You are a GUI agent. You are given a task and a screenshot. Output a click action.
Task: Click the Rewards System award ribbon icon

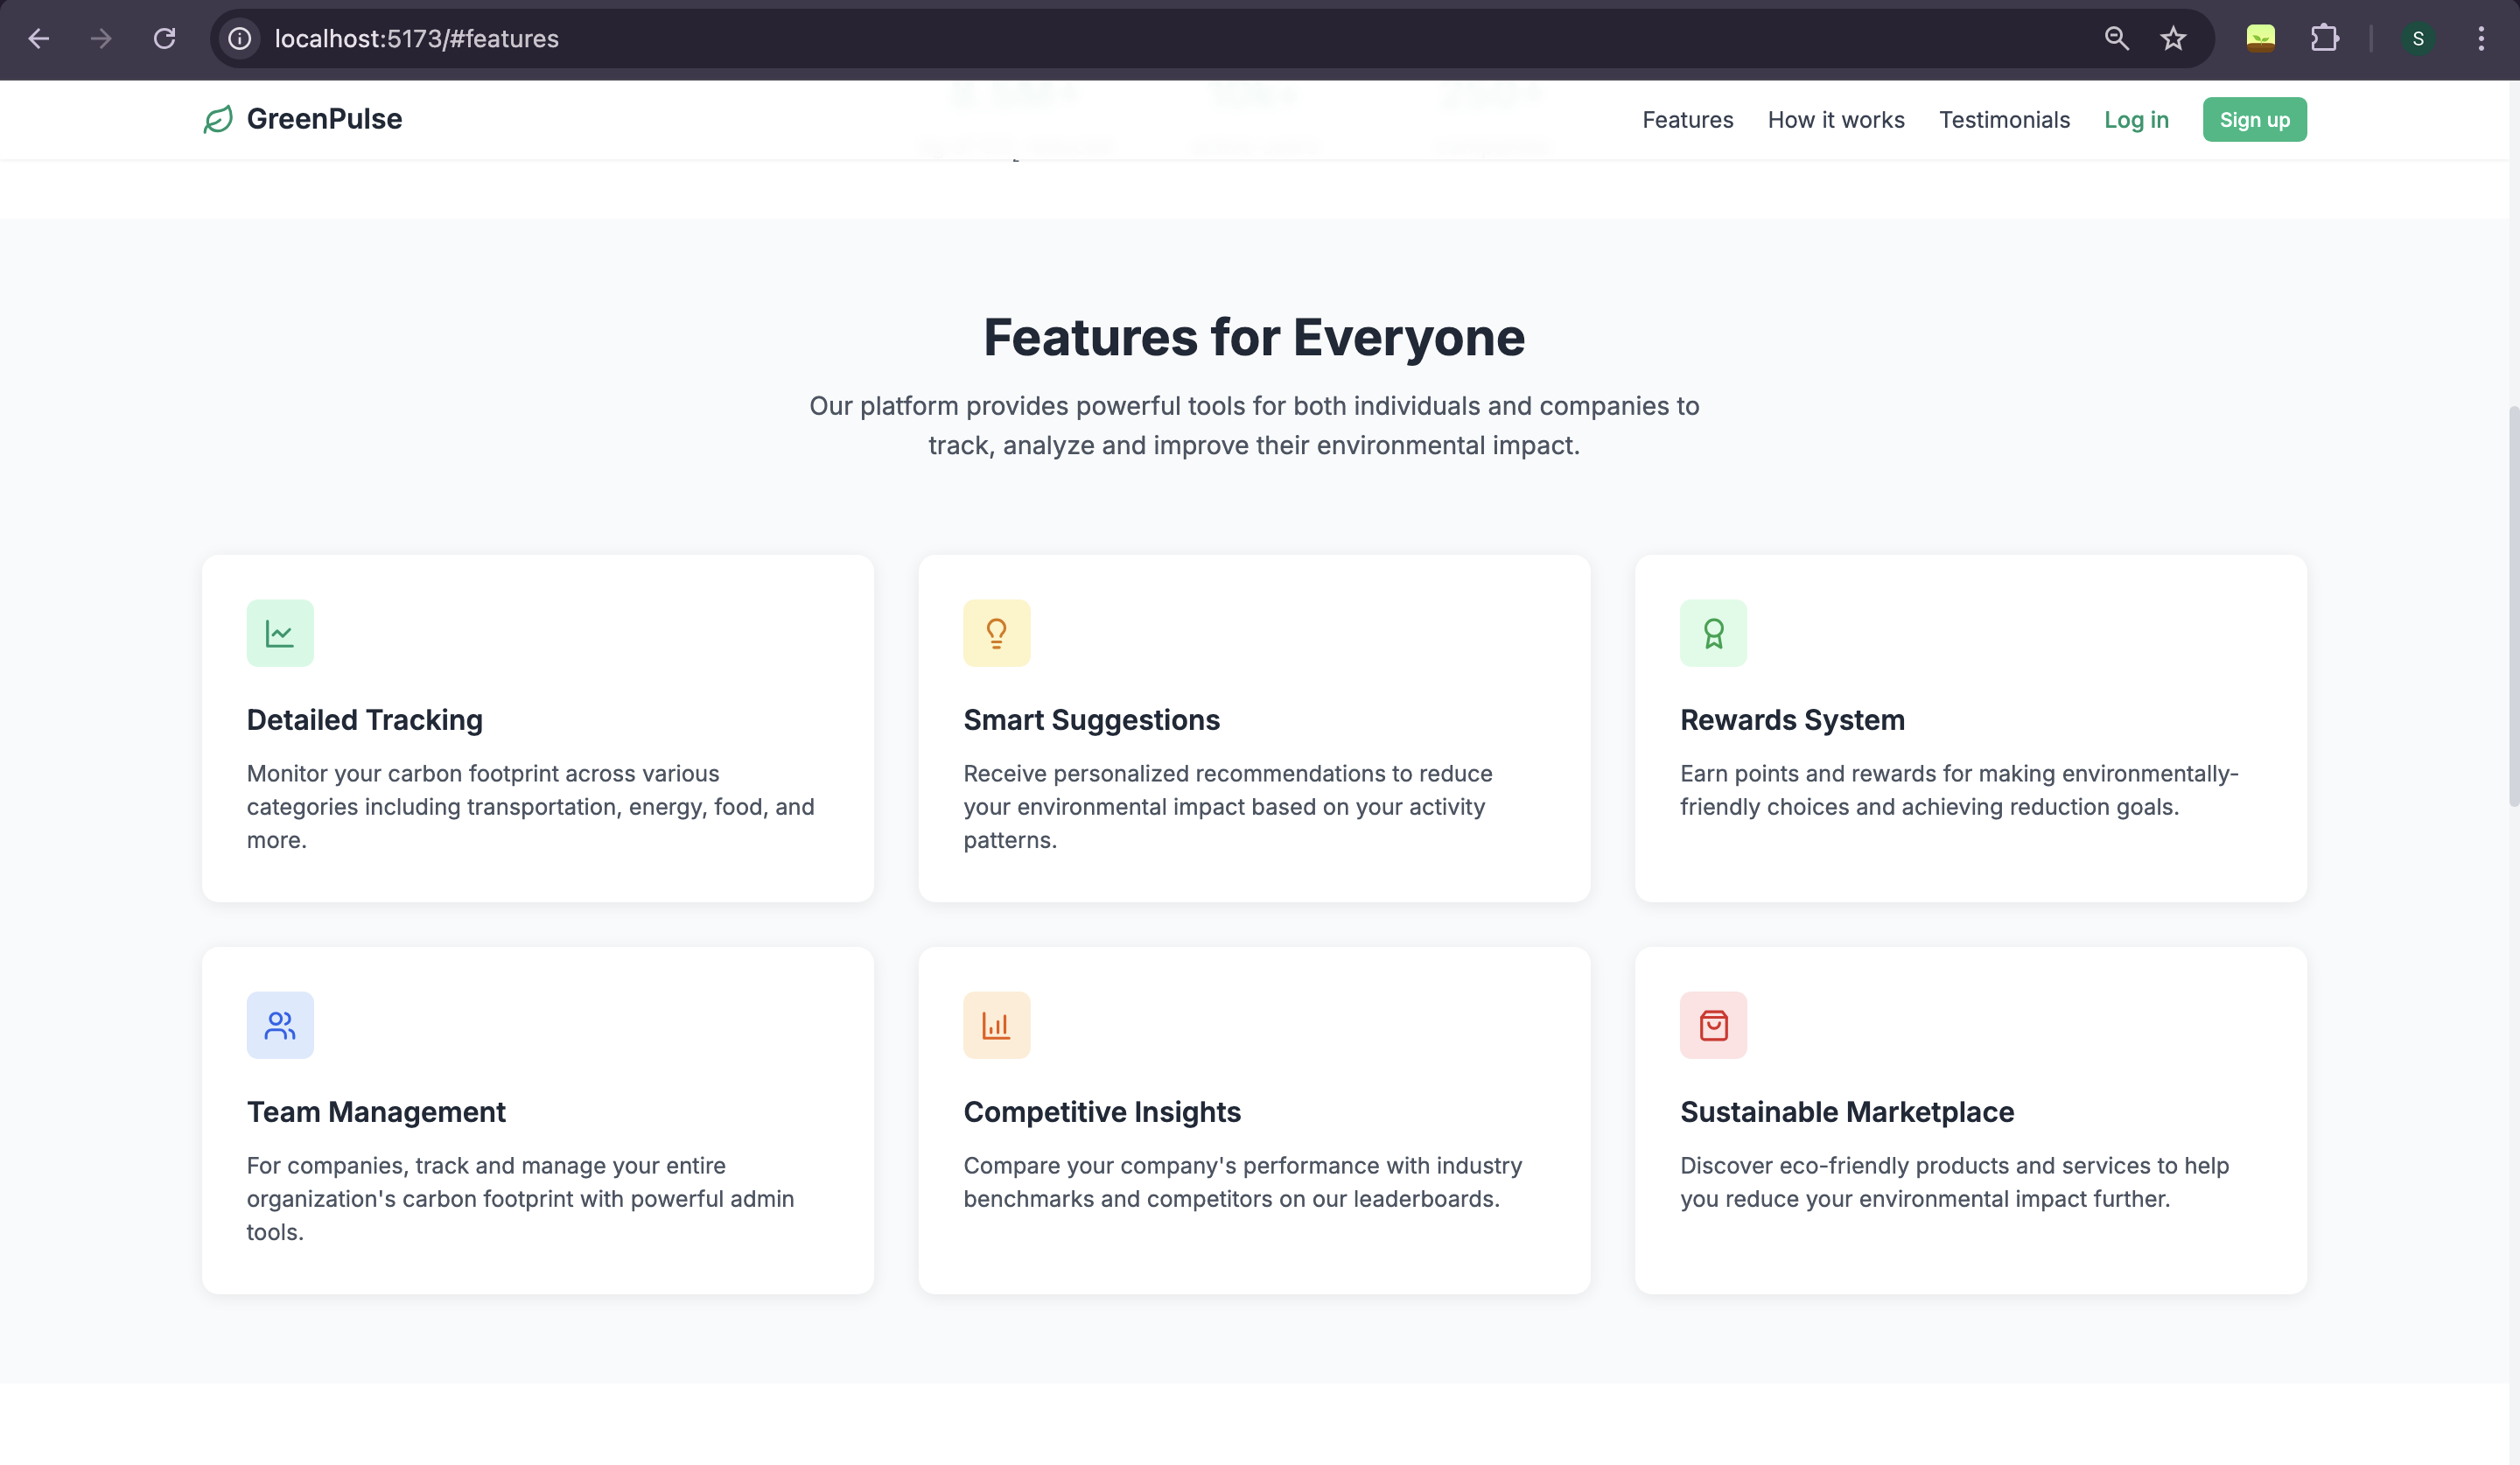pos(1713,633)
